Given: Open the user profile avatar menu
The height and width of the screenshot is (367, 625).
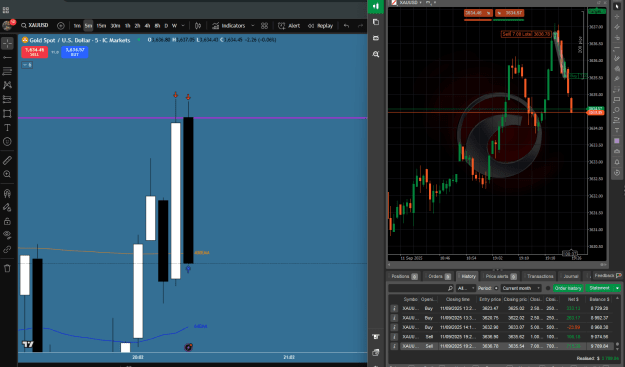Looking at the screenshot, I should pos(7,26).
